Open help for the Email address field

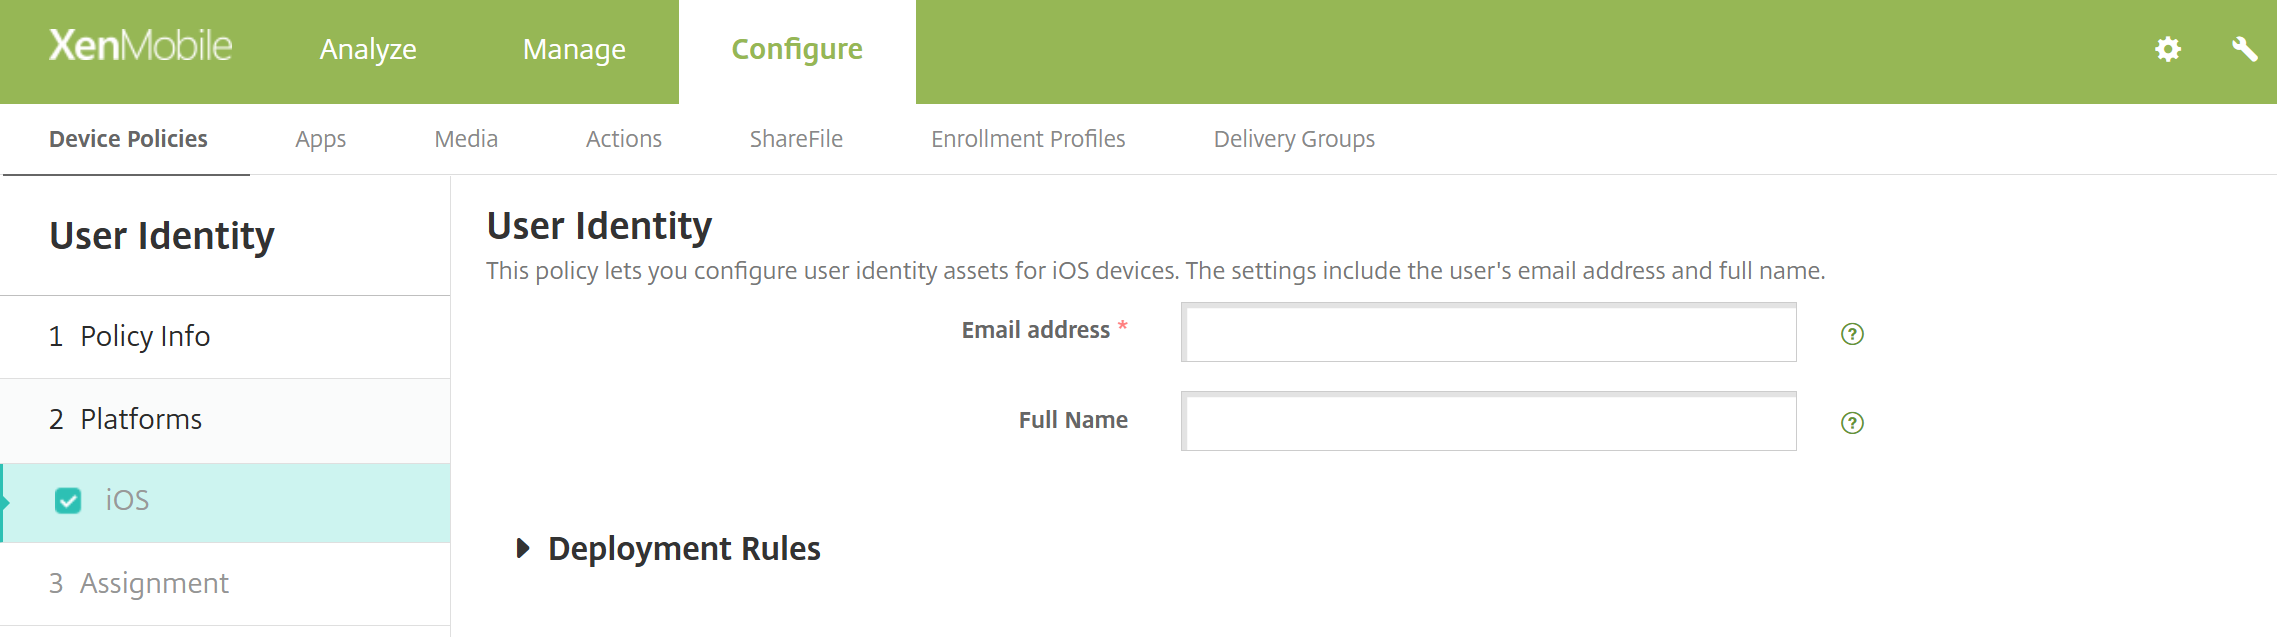click(x=1851, y=333)
